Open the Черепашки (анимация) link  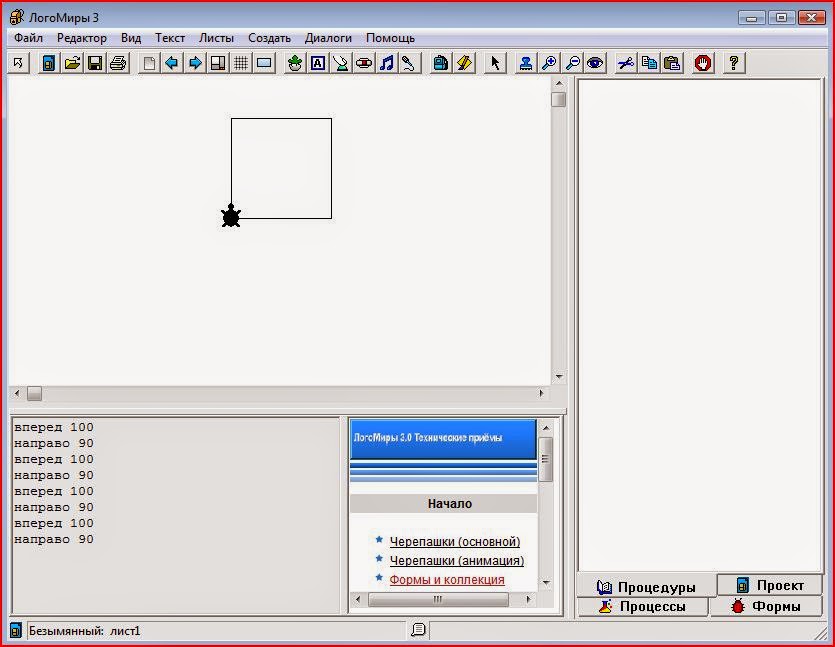[457, 561]
